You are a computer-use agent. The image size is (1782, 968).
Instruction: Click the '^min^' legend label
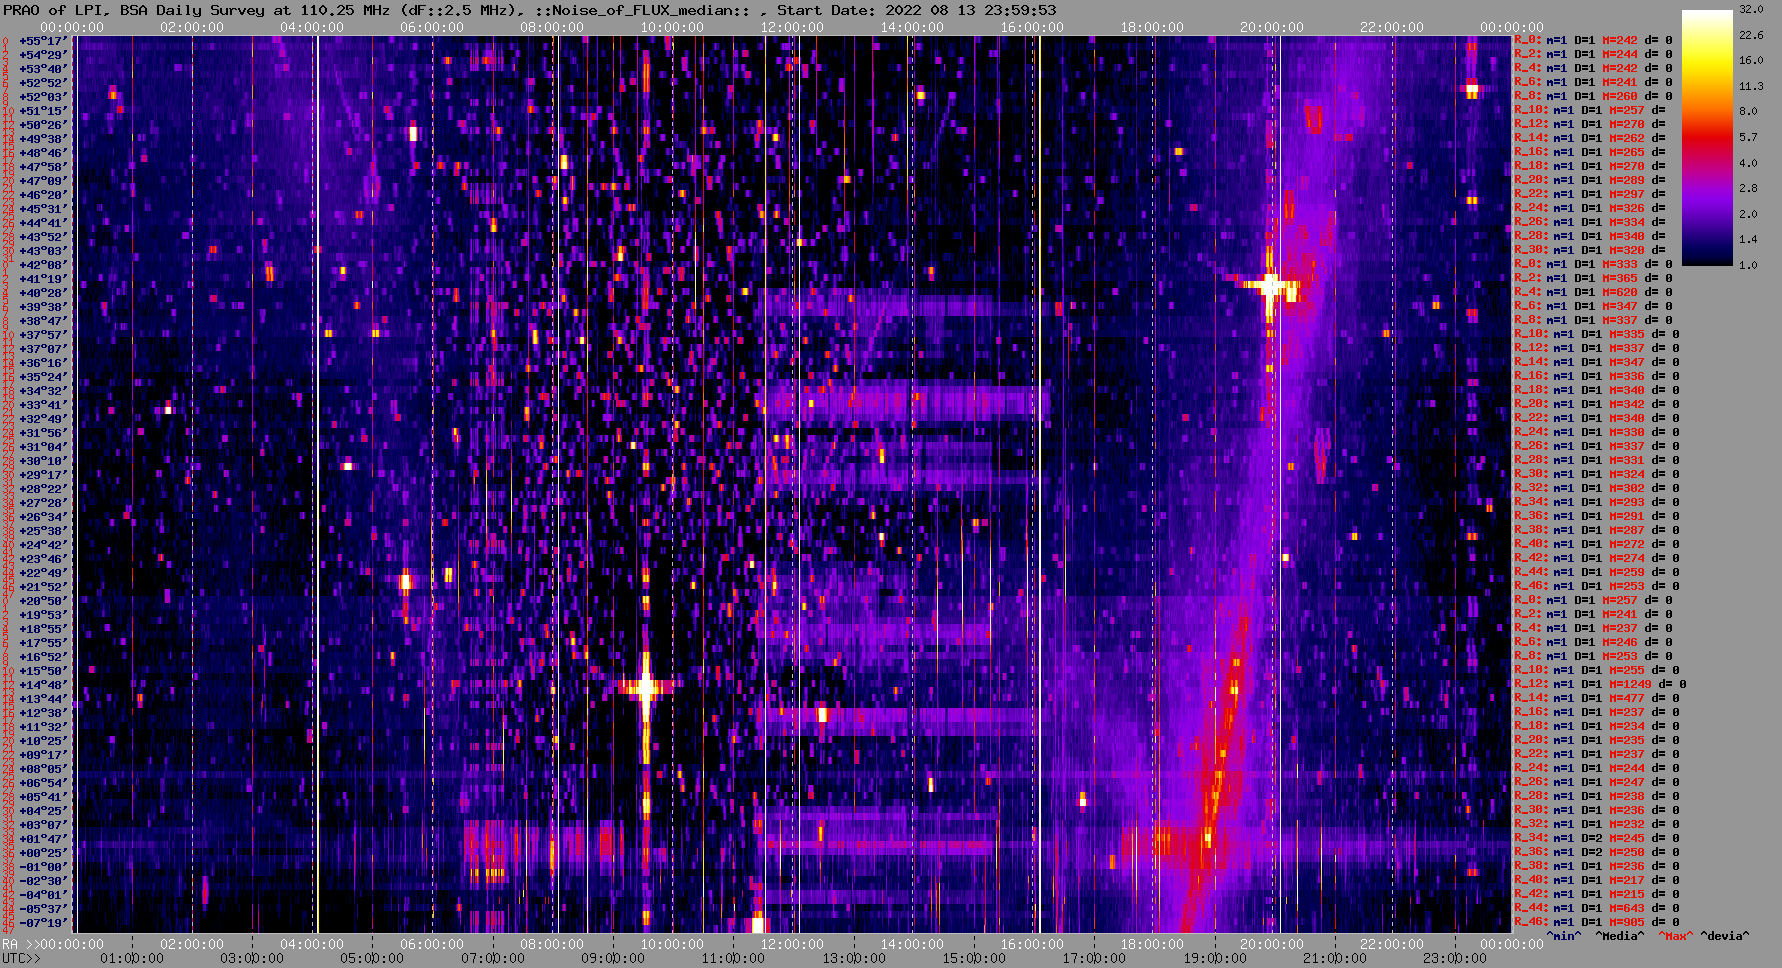[1564, 936]
